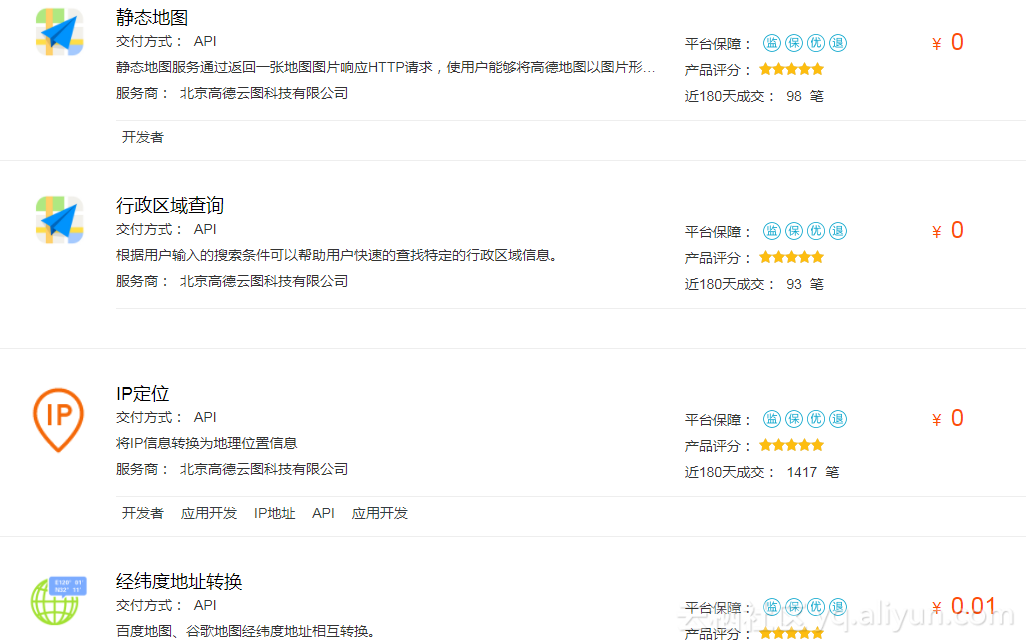Image resolution: width=1026 pixels, height=644 pixels.
Task: Click the 监 badge in IP定位 row
Action: point(772,419)
